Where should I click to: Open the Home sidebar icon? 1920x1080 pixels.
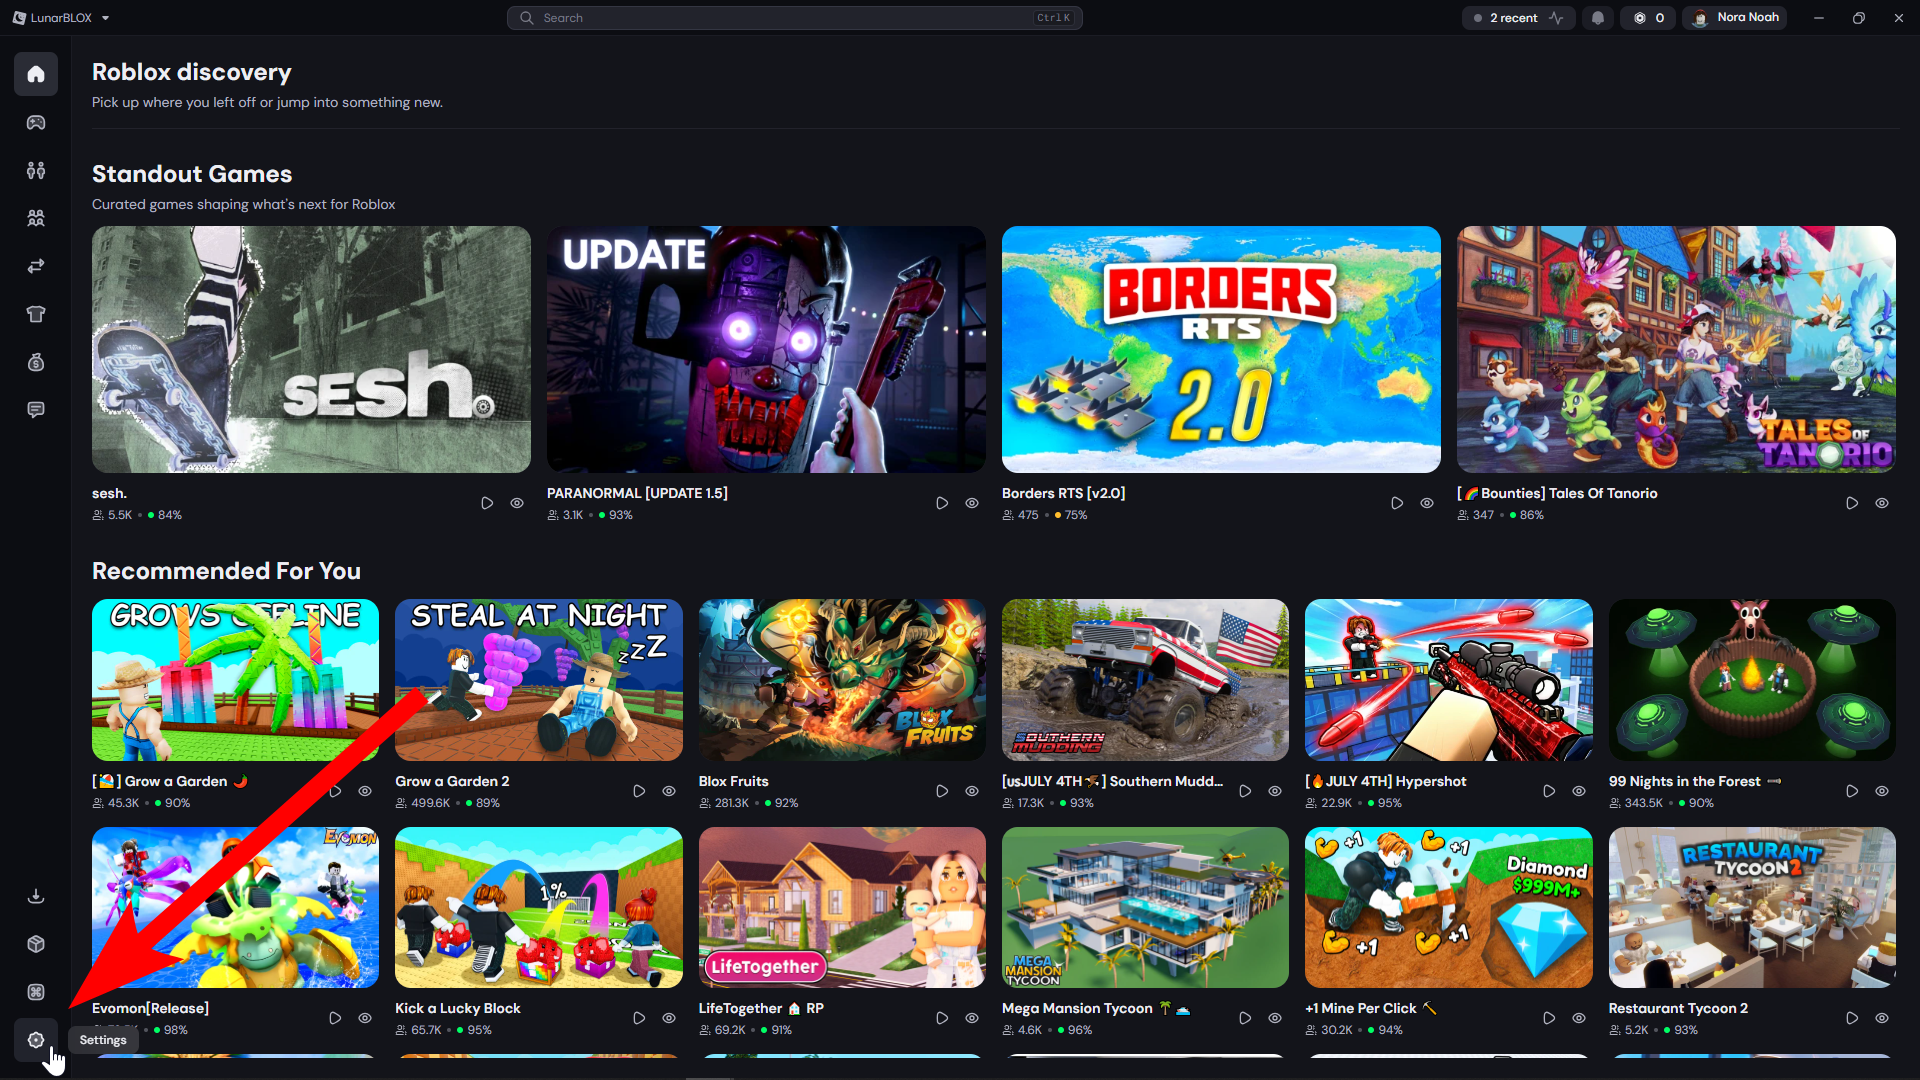(36, 74)
